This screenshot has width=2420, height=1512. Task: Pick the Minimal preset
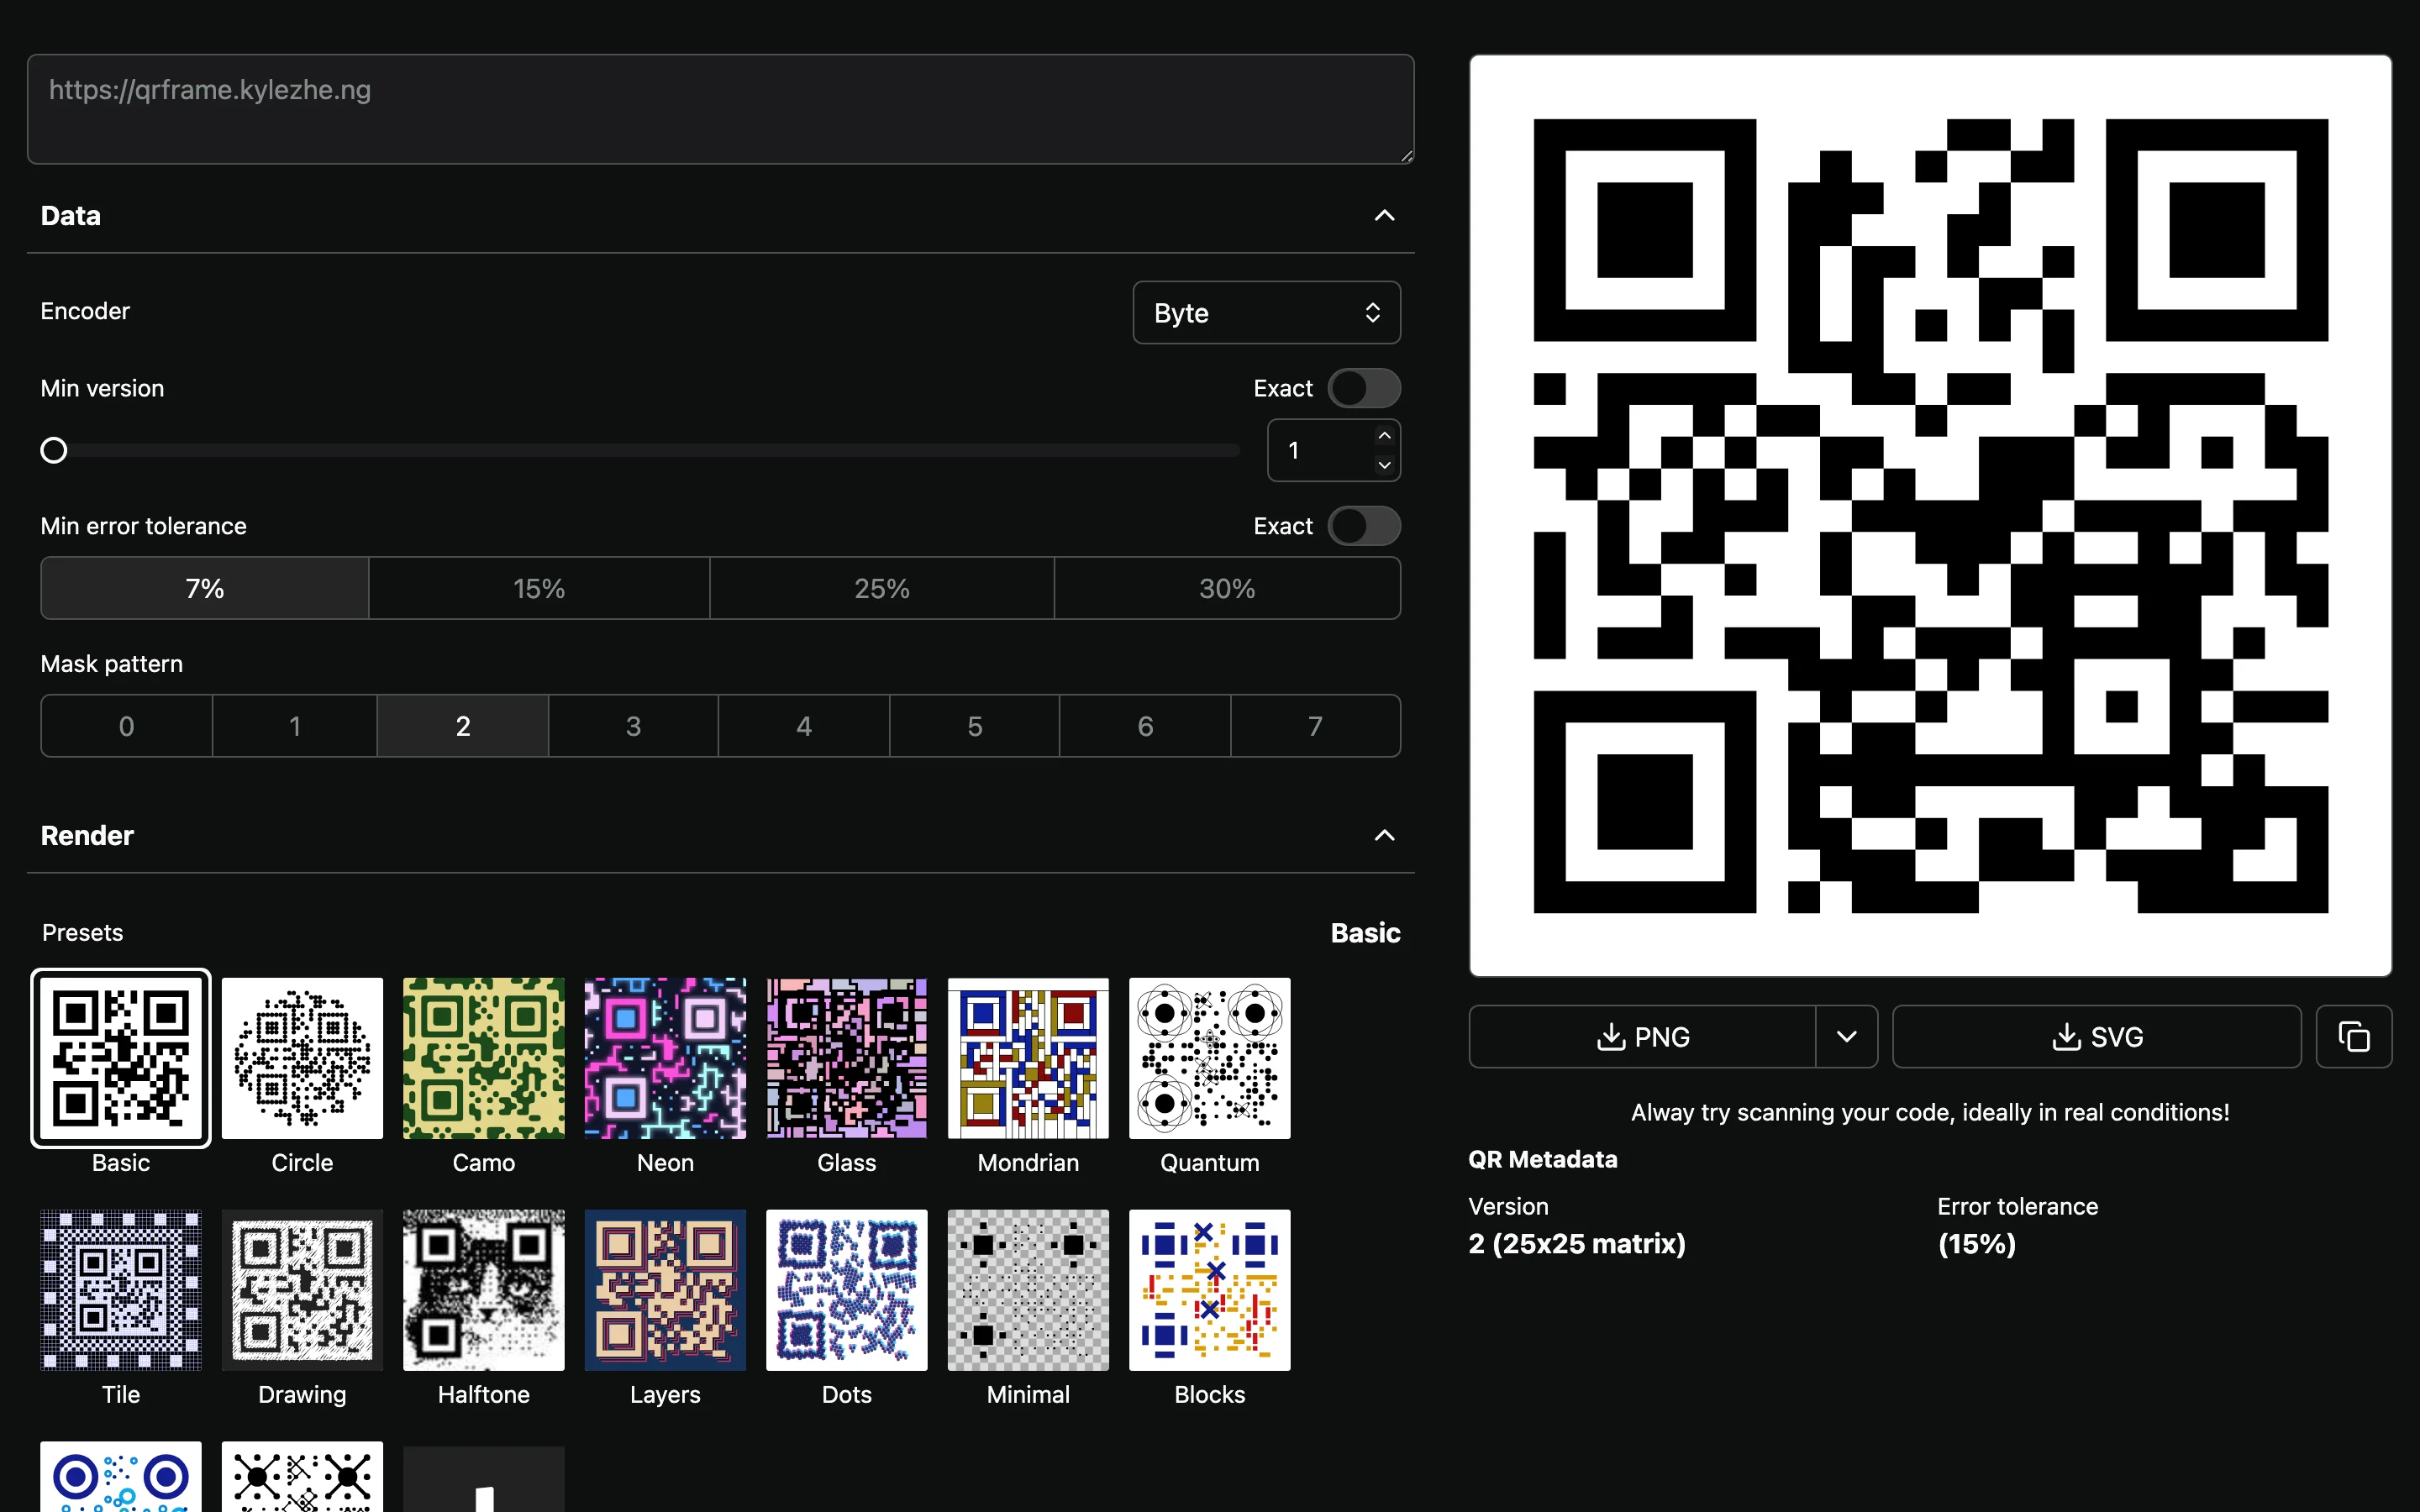(1028, 1290)
